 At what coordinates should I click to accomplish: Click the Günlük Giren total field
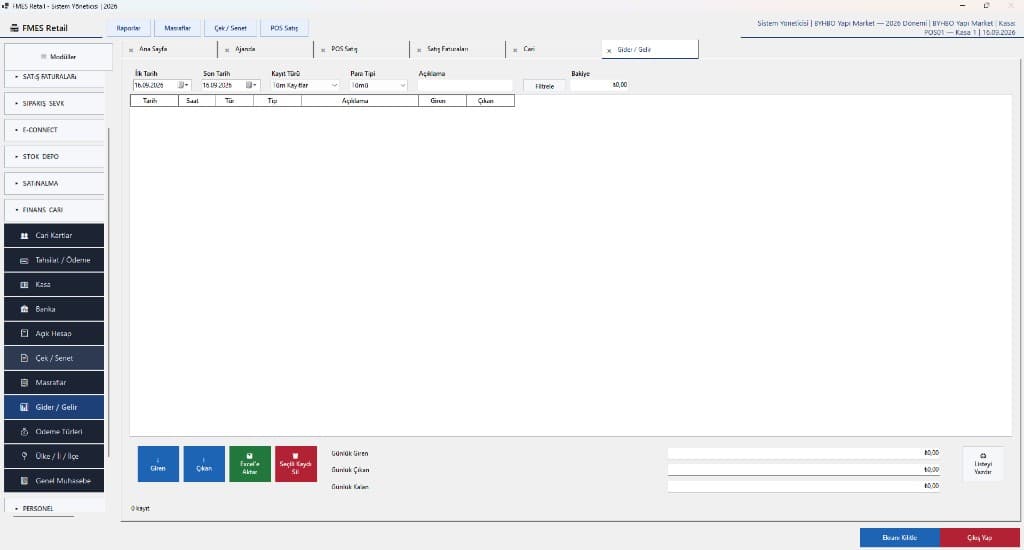(804, 453)
